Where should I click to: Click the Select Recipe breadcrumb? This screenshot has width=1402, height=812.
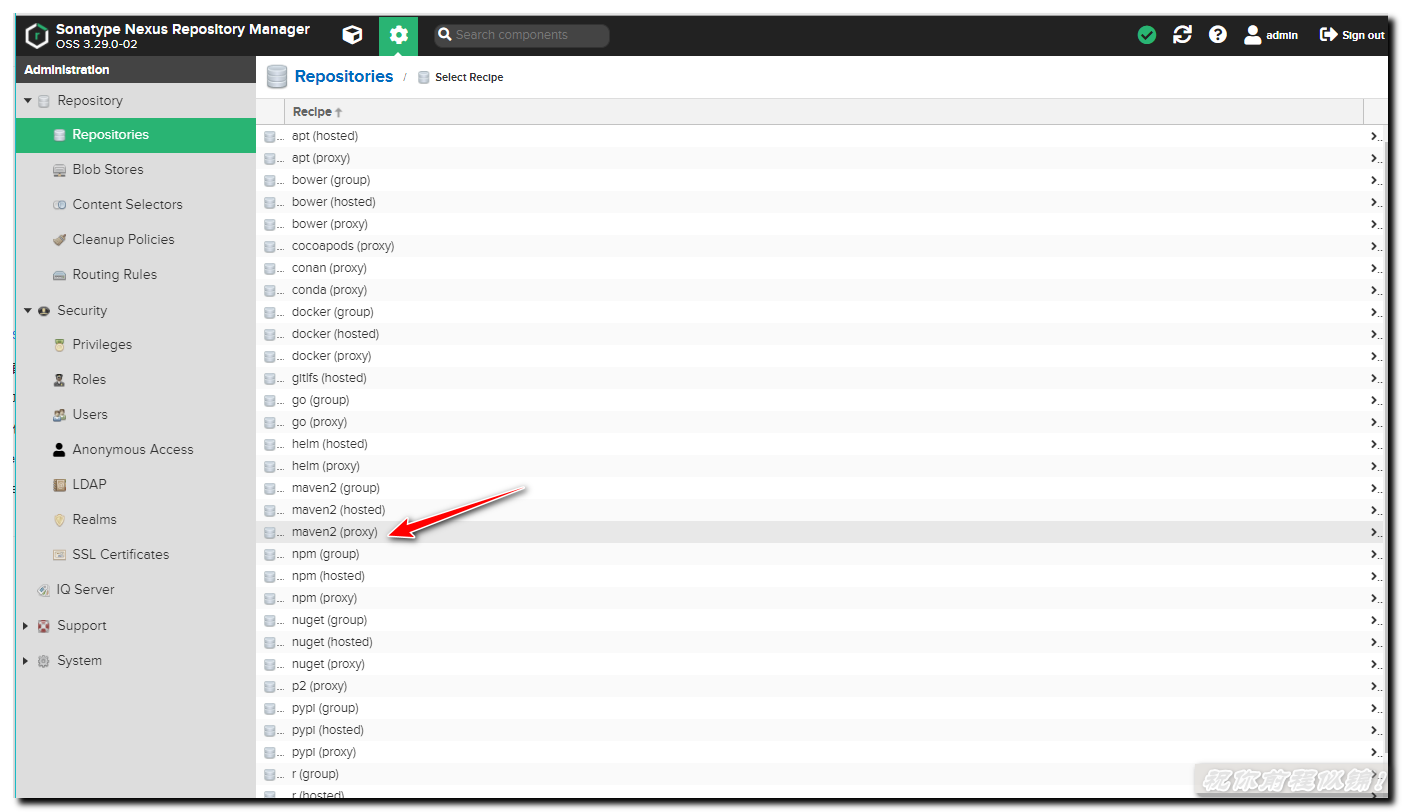point(469,77)
